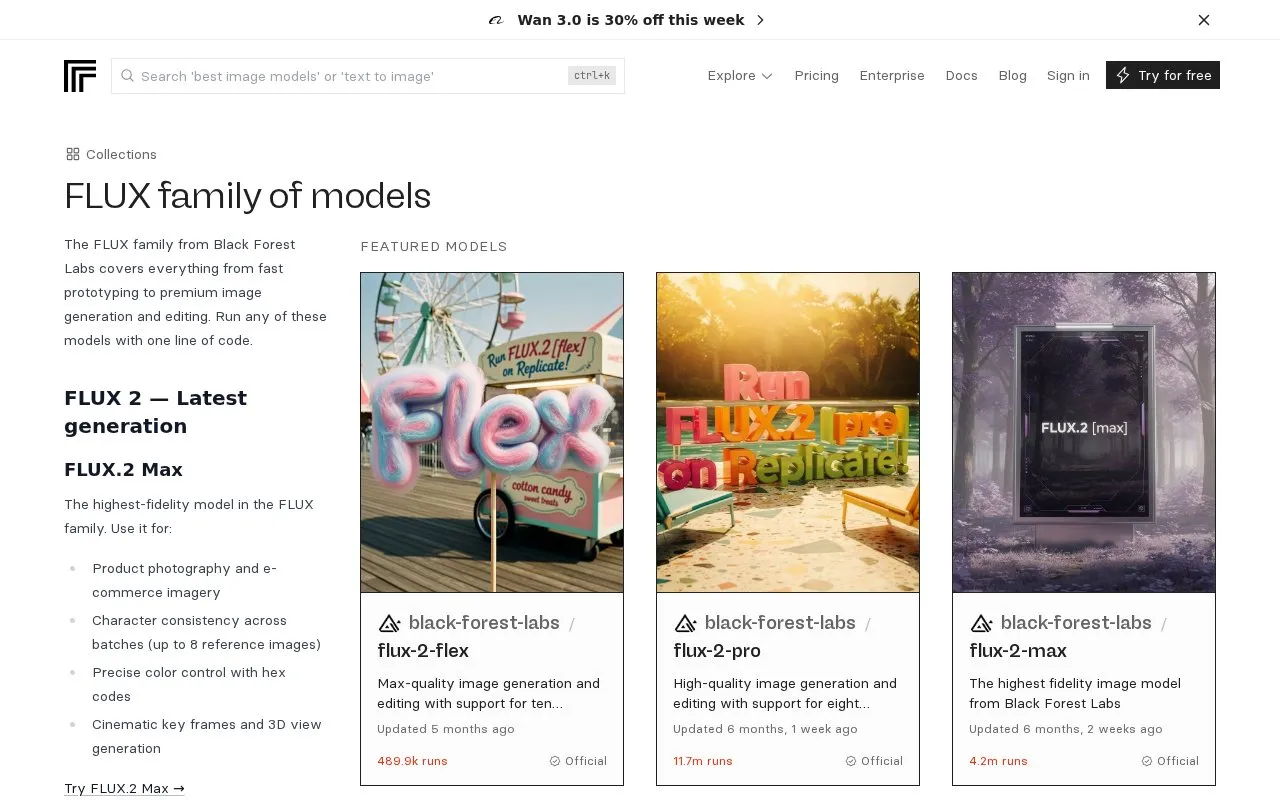1280x800 pixels.
Task: Open the FLUX.2 max purple forest thumbnail
Action: 1084,432
